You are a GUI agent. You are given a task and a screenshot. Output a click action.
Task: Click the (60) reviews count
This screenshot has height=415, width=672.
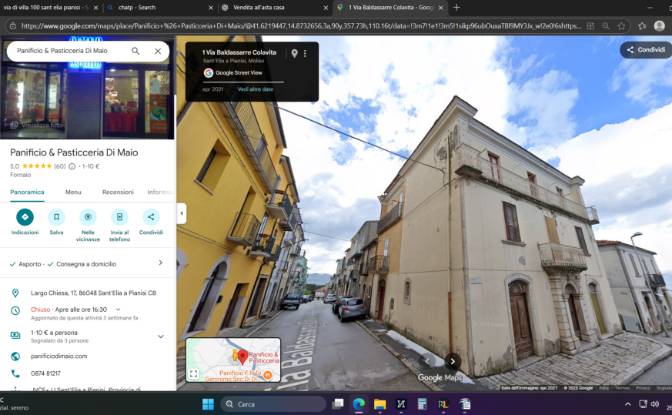tap(60, 166)
